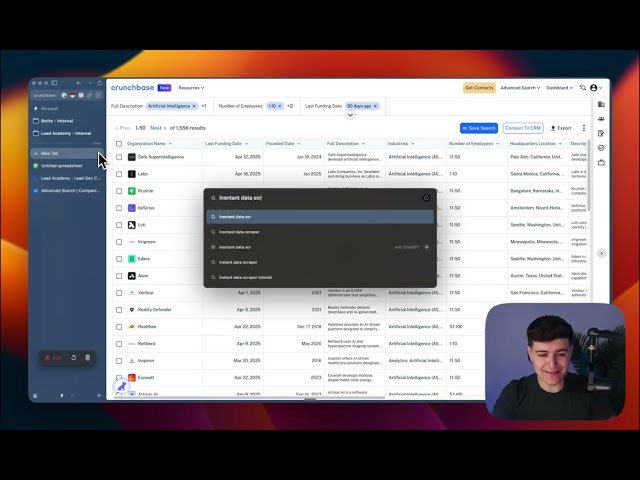Click New Tab in sidebar
The width and height of the screenshot is (640, 480).
pos(65,153)
